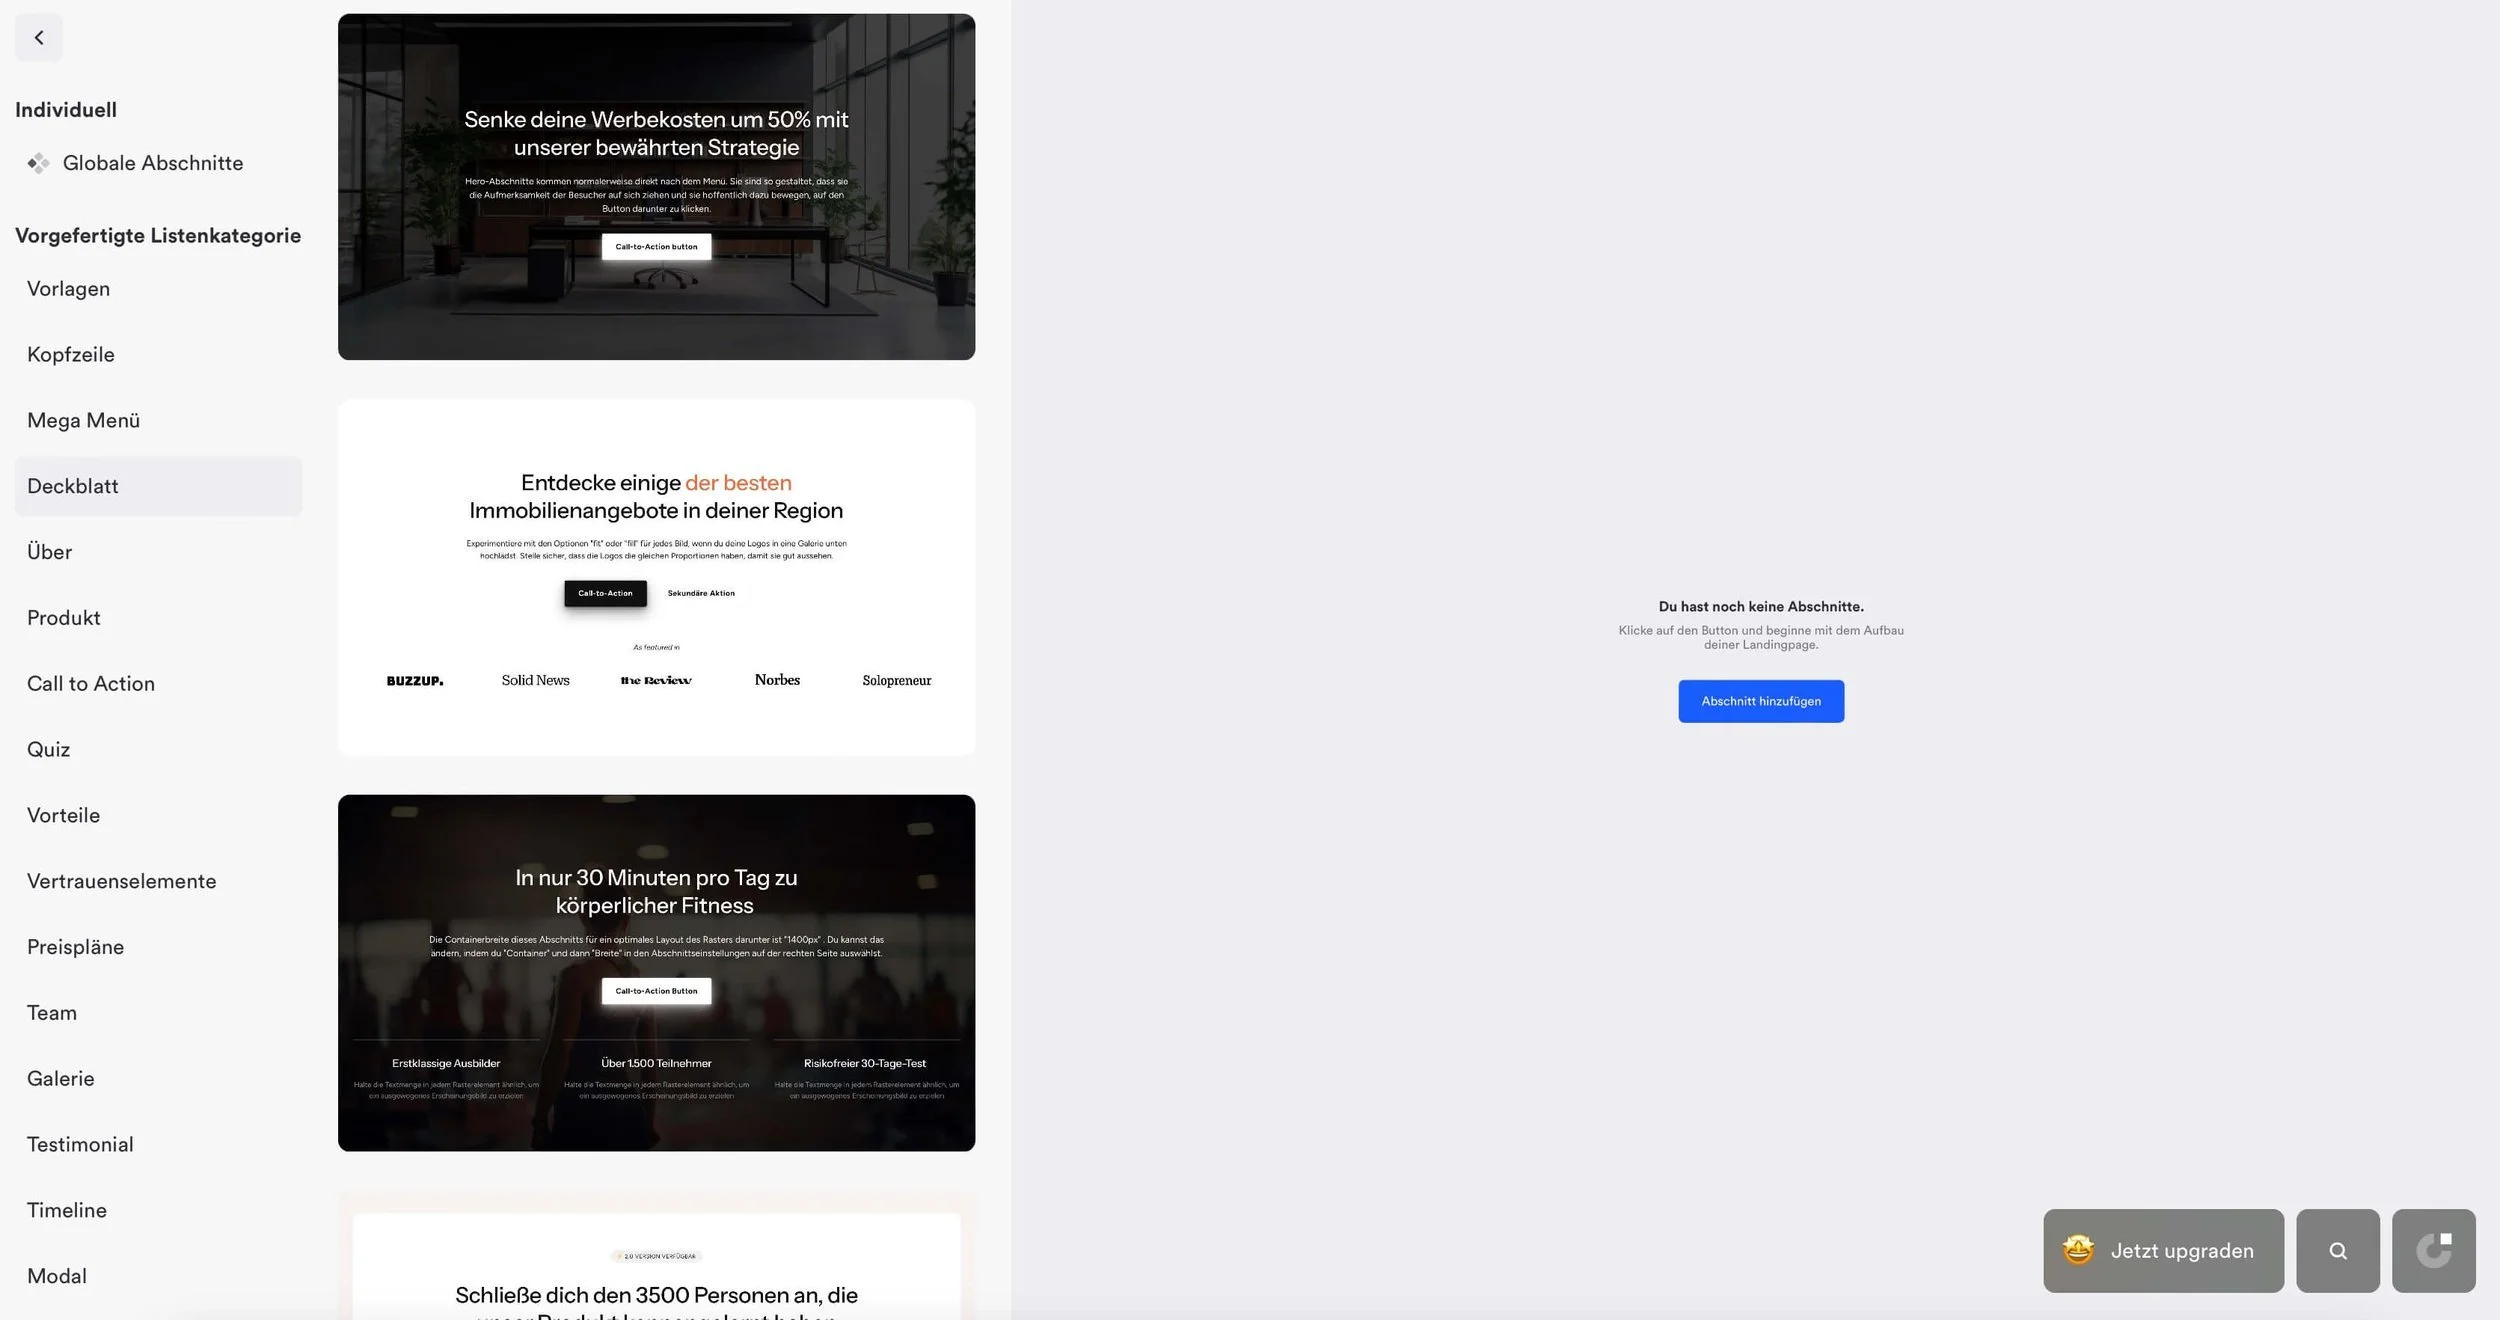Select the Kopfzeile category
This screenshot has width=2500, height=1320.
pyautogui.click(x=70, y=355)
